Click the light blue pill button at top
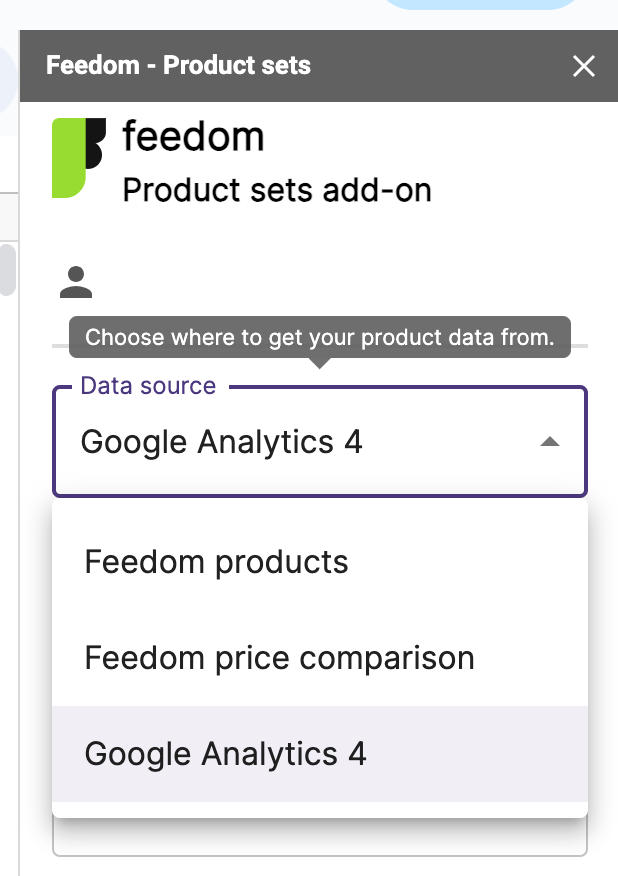 pos(481,4)
